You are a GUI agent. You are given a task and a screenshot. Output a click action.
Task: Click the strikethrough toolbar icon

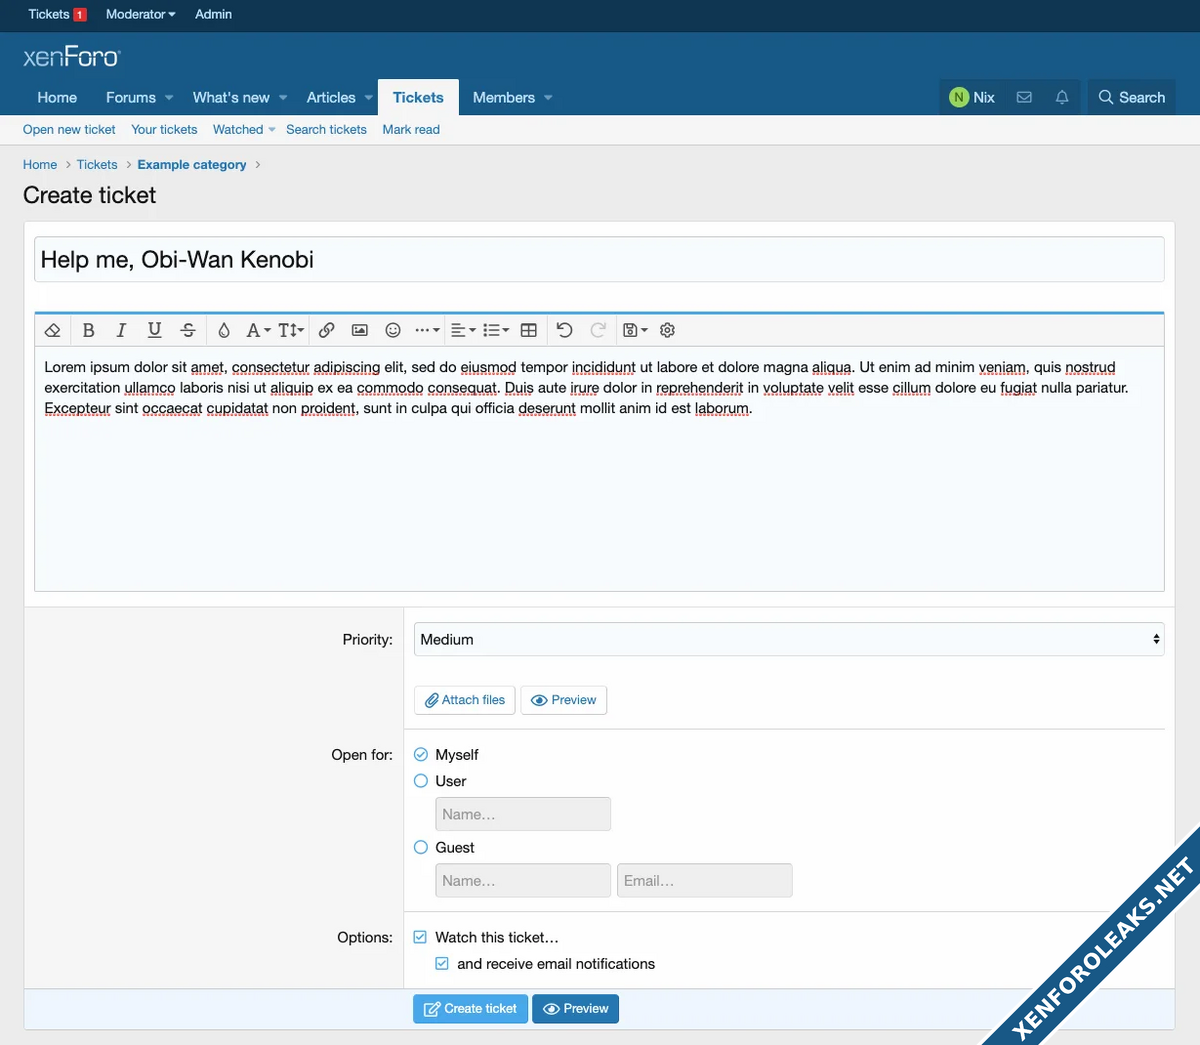pos(188,330)
